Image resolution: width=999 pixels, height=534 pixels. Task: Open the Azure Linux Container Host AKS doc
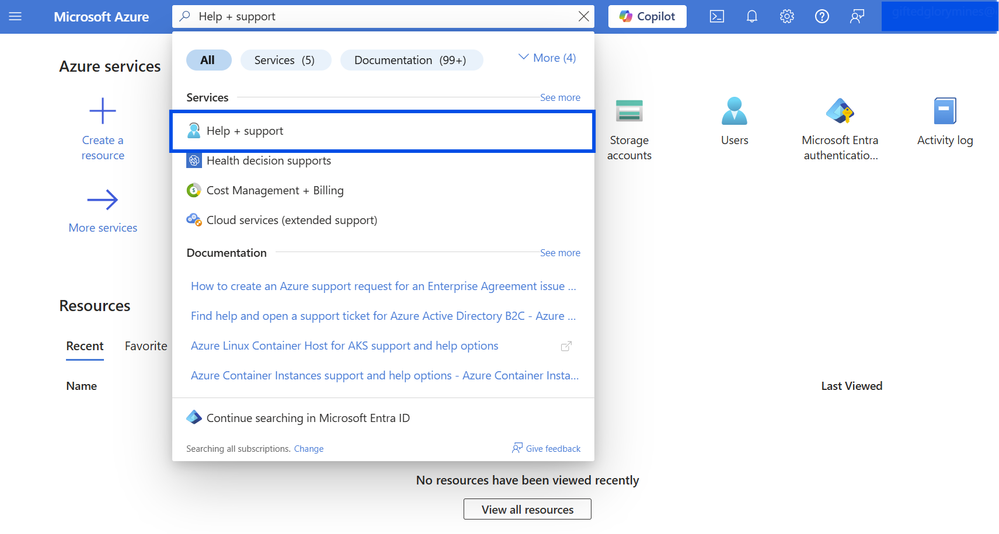[345, 346]
